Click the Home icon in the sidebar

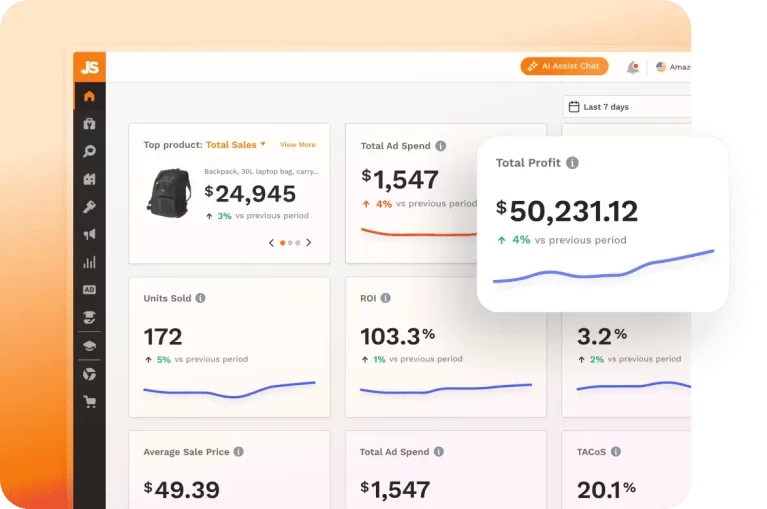(89, 97)
